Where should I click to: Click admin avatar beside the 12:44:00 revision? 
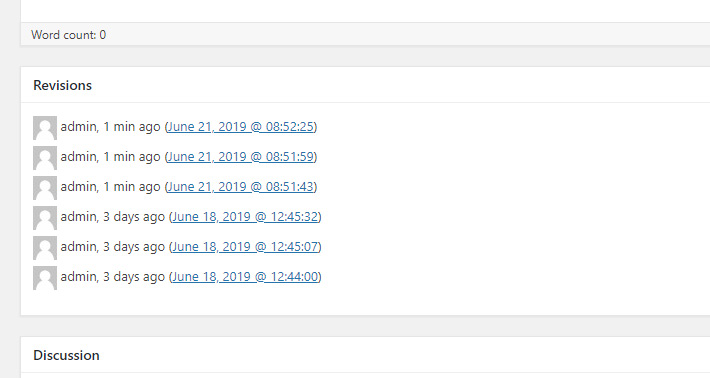click(45, 278)
